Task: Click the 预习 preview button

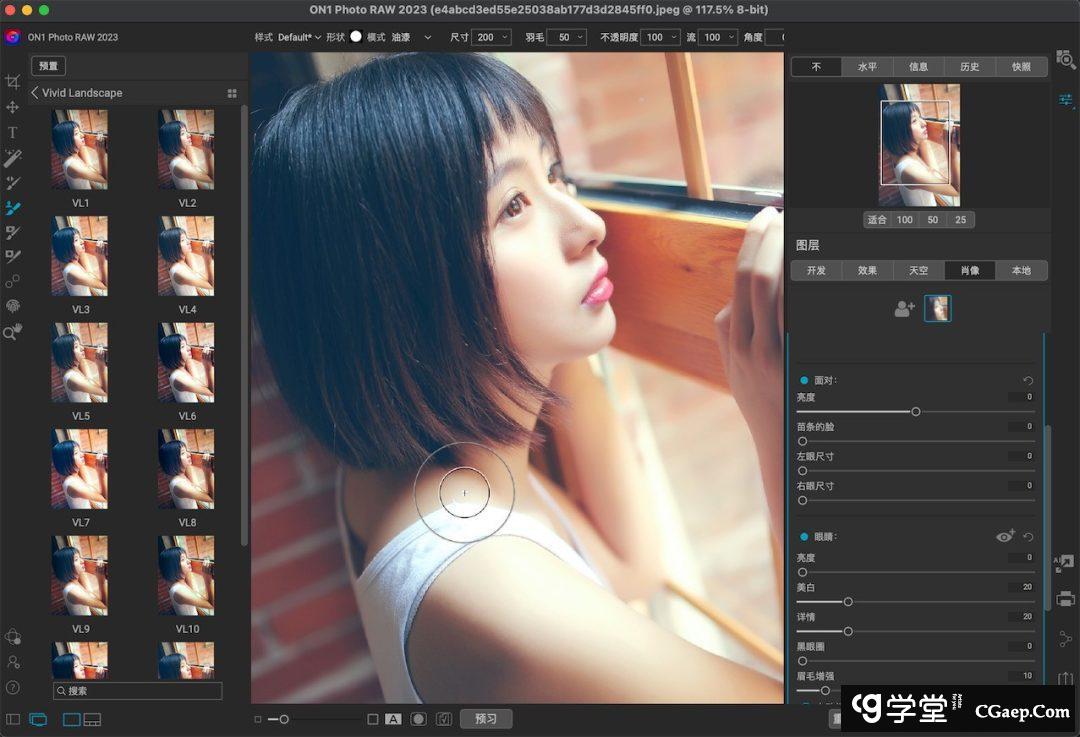Action: (486, 719)
